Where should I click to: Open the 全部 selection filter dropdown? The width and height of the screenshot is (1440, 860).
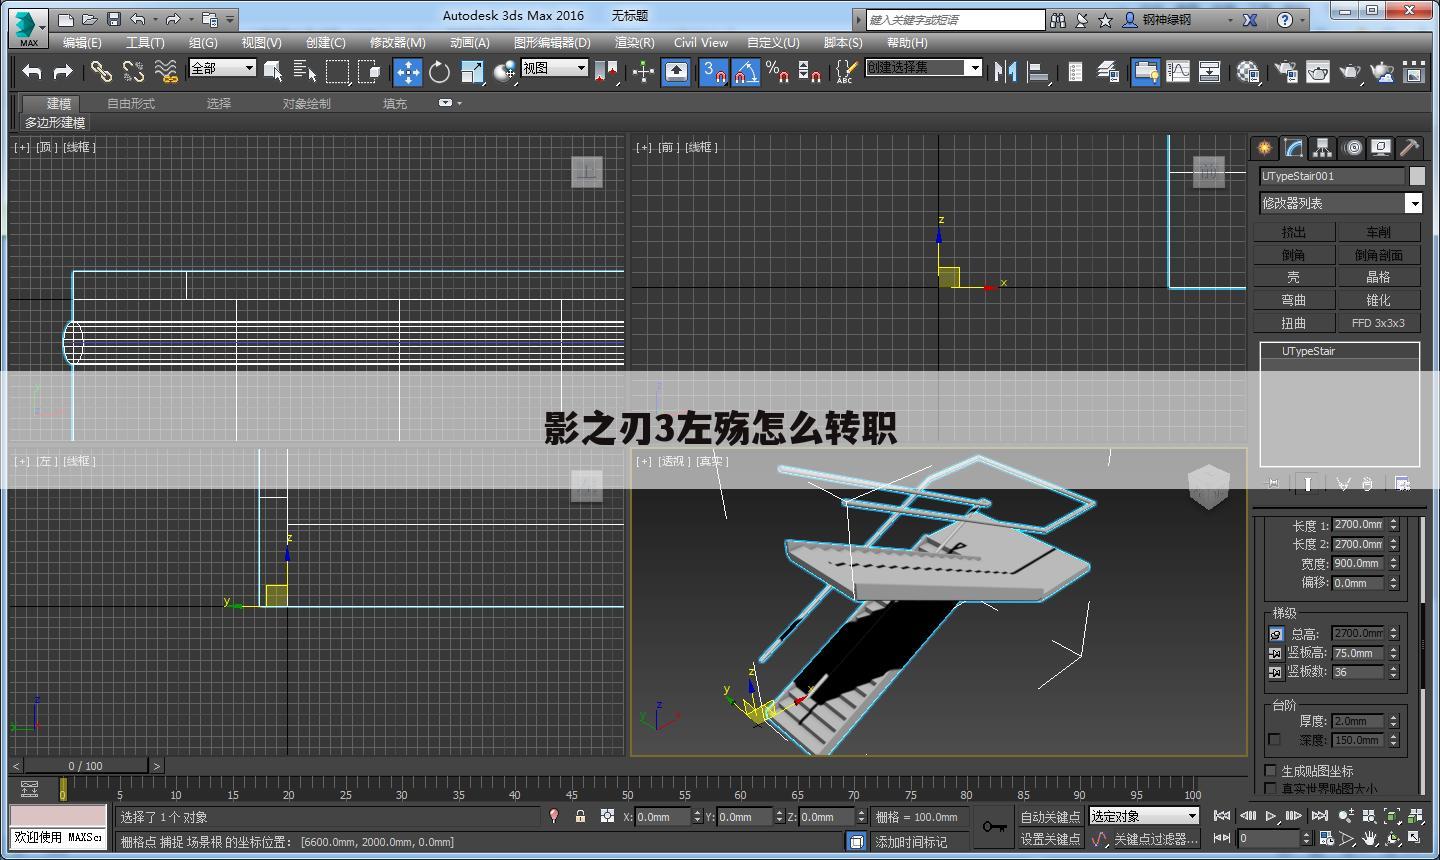point(222,68)
